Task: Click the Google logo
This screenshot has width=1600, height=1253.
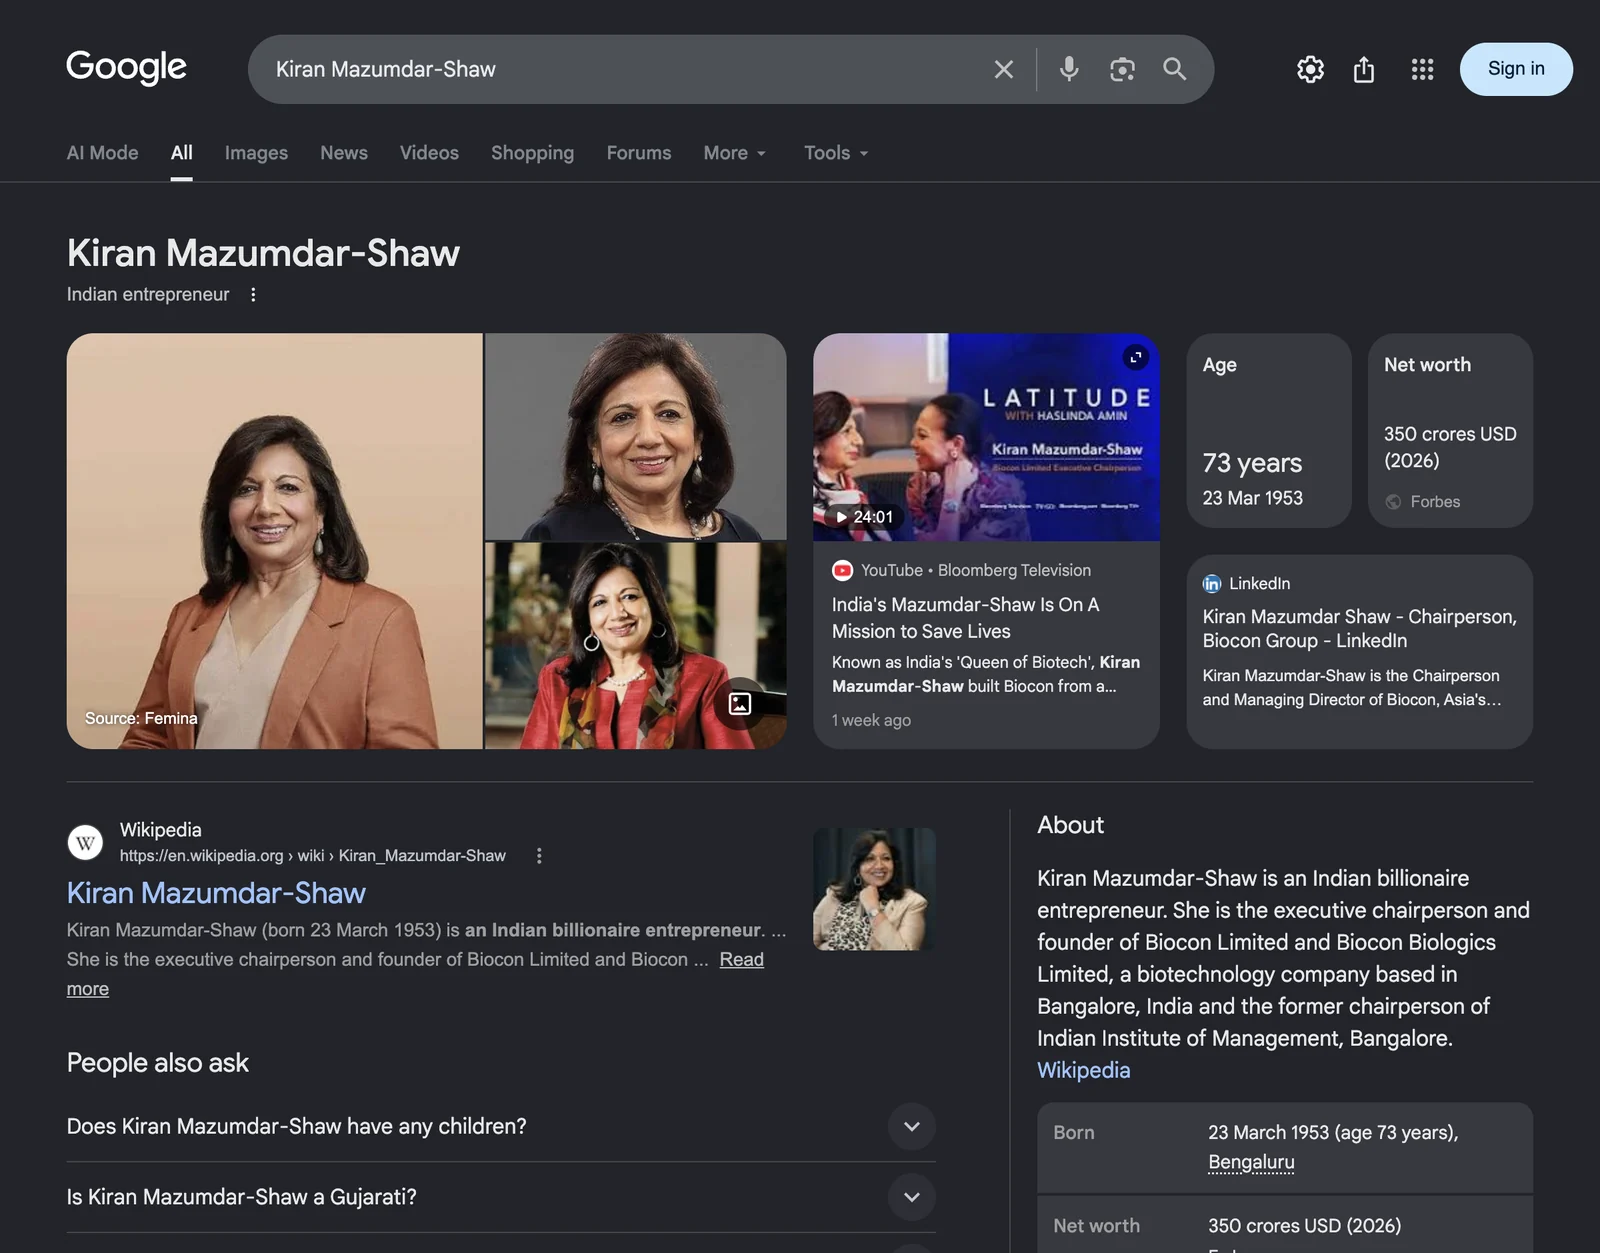Action: pyautogui.click(x=126, y=67)
